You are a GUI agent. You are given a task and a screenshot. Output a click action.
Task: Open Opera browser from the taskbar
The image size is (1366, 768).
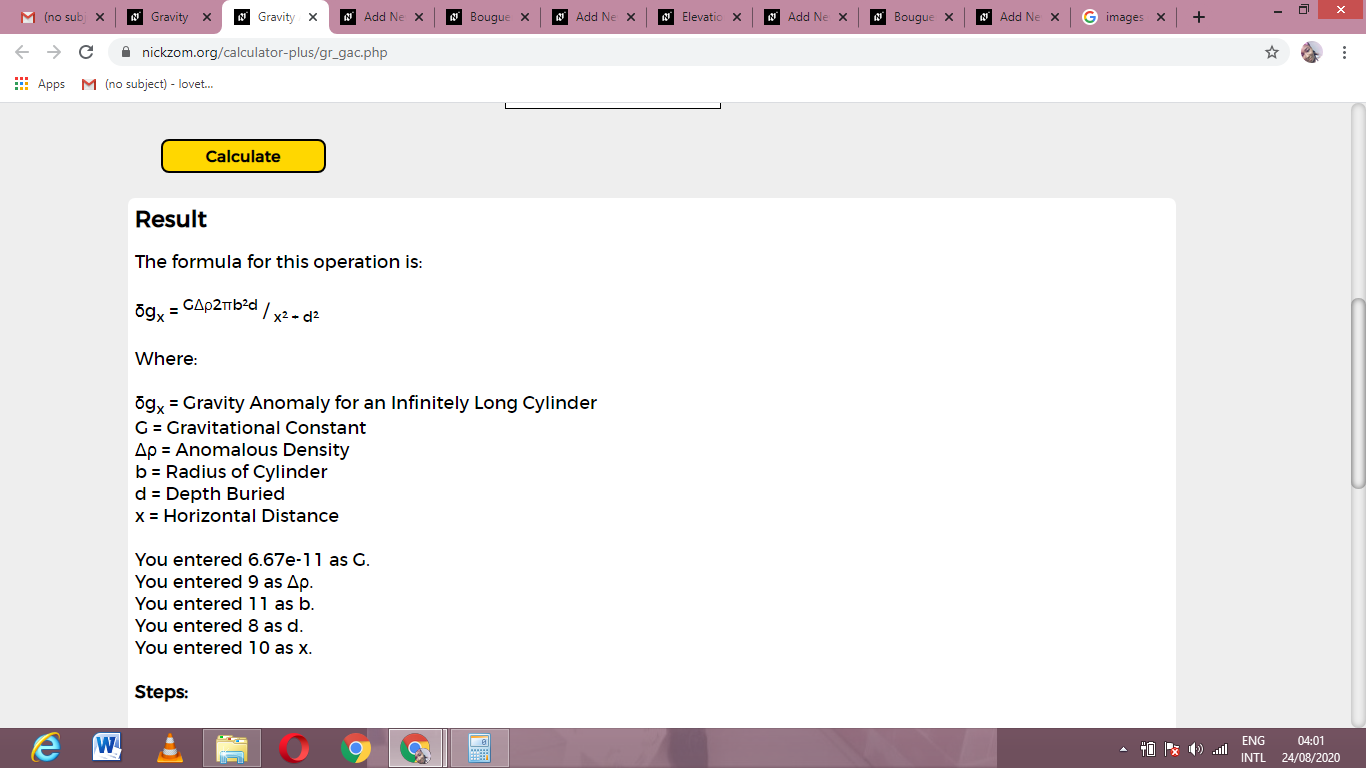[x=294, y=748]
